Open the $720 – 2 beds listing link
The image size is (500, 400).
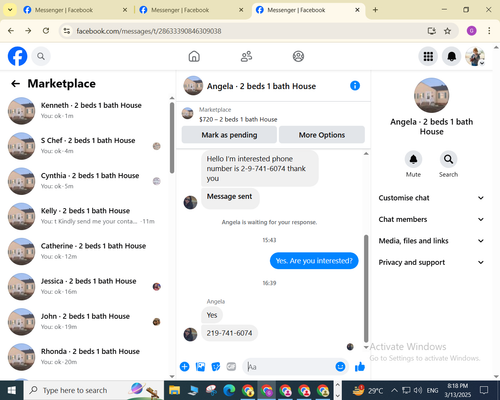click(x=238, y=119)
